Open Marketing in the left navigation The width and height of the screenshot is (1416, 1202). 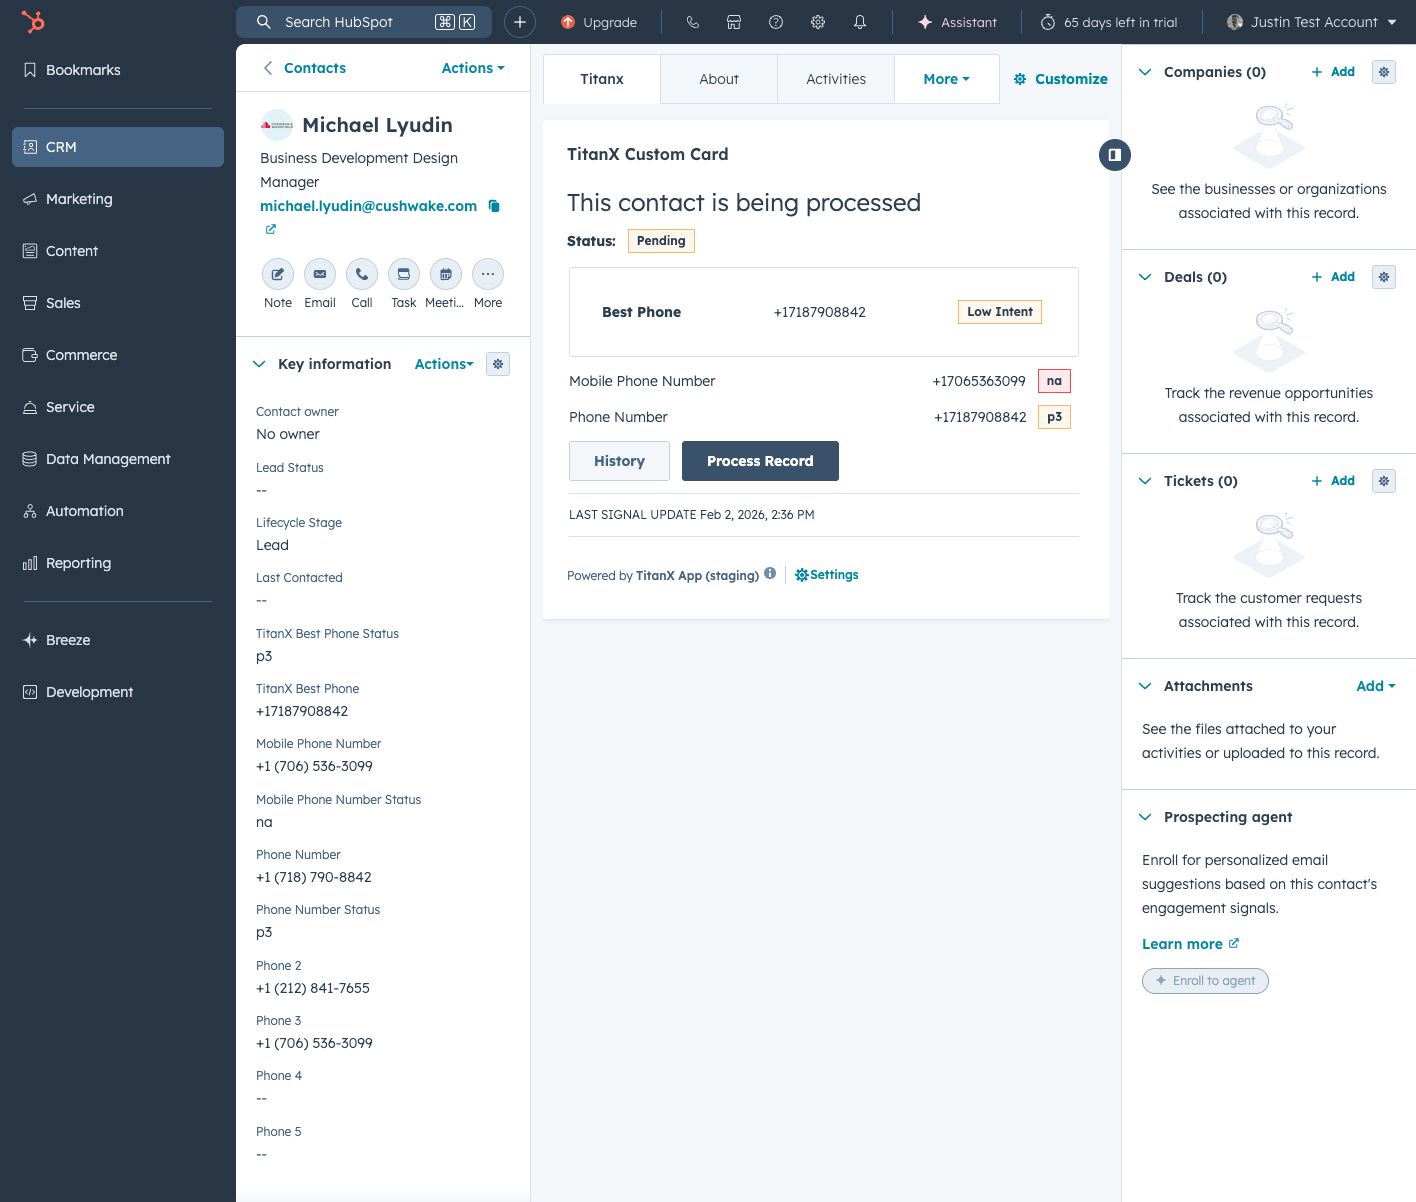point(118,199)
